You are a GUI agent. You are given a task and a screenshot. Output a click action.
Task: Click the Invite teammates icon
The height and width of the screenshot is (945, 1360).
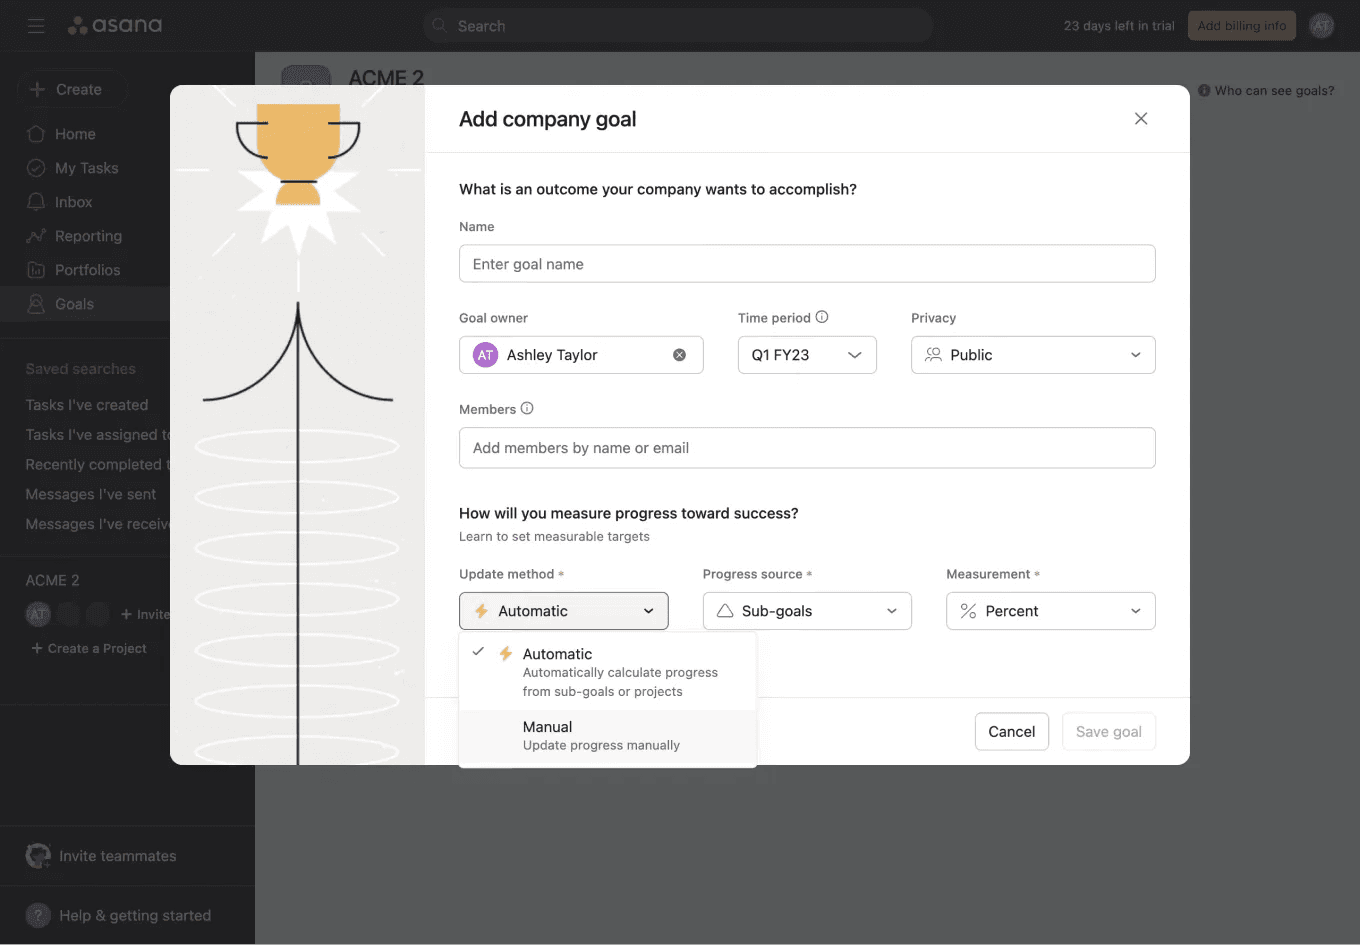click(x=37, y=855)
